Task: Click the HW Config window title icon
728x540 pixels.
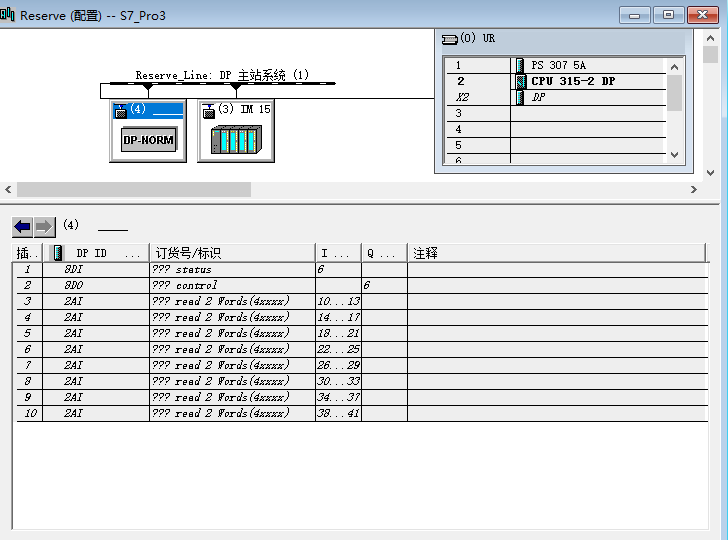Action: 9,15
